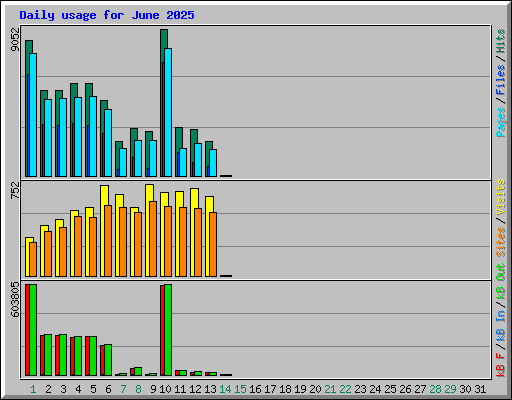
Task: Click day 29 on the x-axis
Action: point(450,389)
